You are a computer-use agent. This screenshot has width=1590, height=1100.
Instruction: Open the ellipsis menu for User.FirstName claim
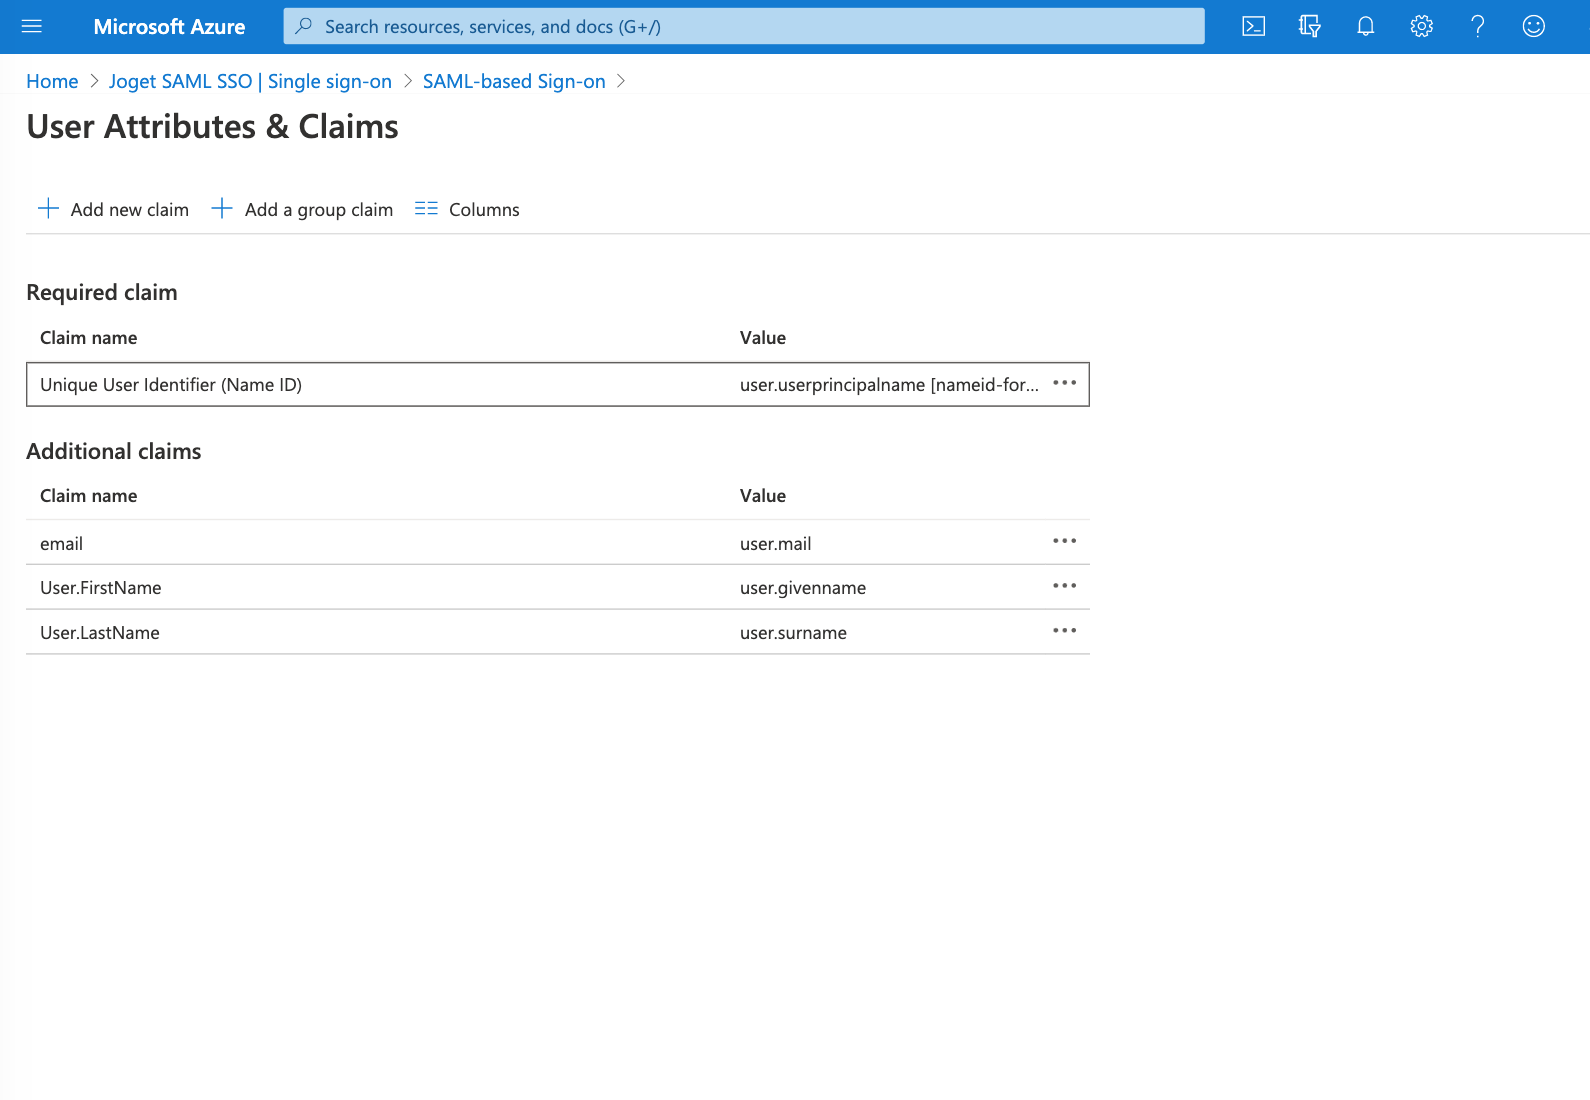(1064, 587)
